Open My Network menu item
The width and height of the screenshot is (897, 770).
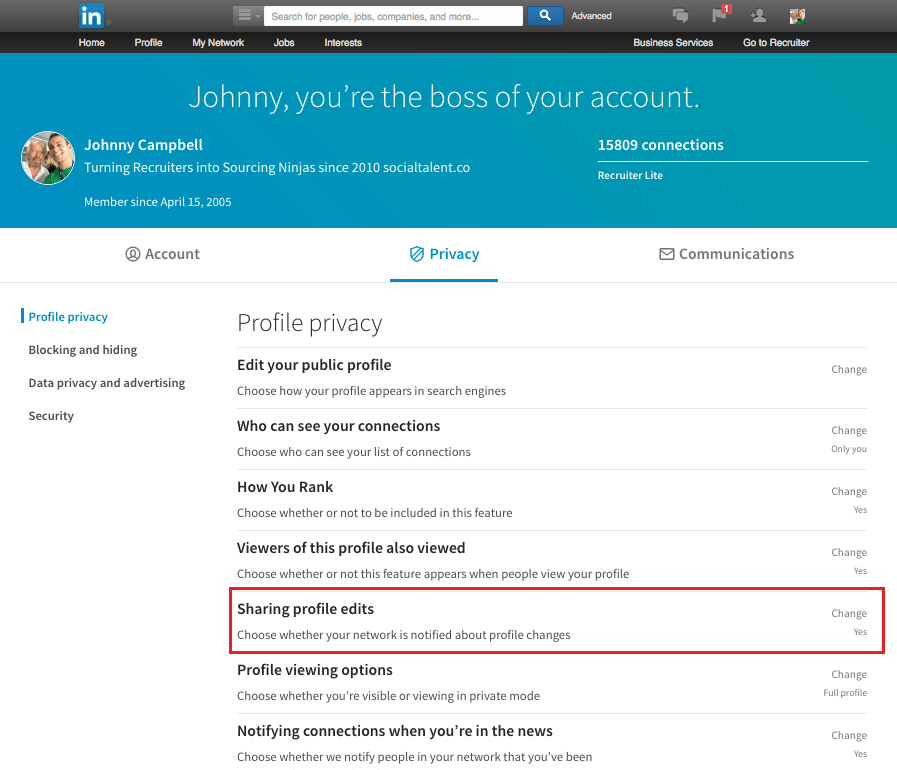click(218, 42)
